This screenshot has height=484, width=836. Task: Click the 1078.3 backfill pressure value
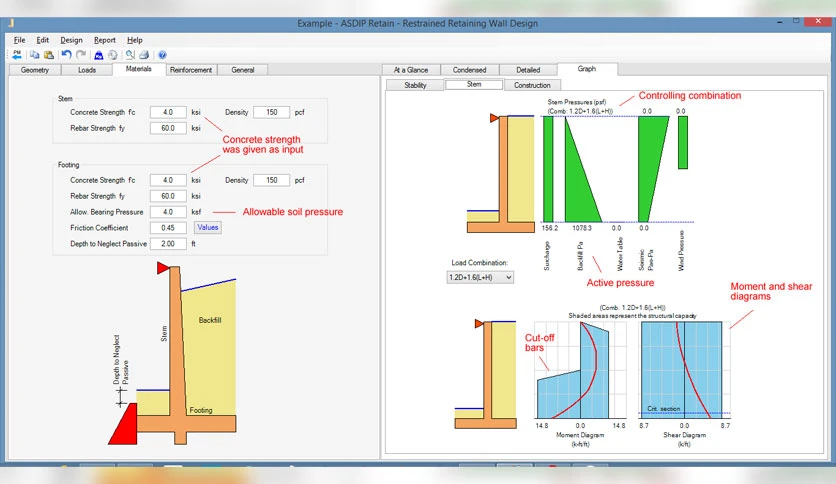582,228
